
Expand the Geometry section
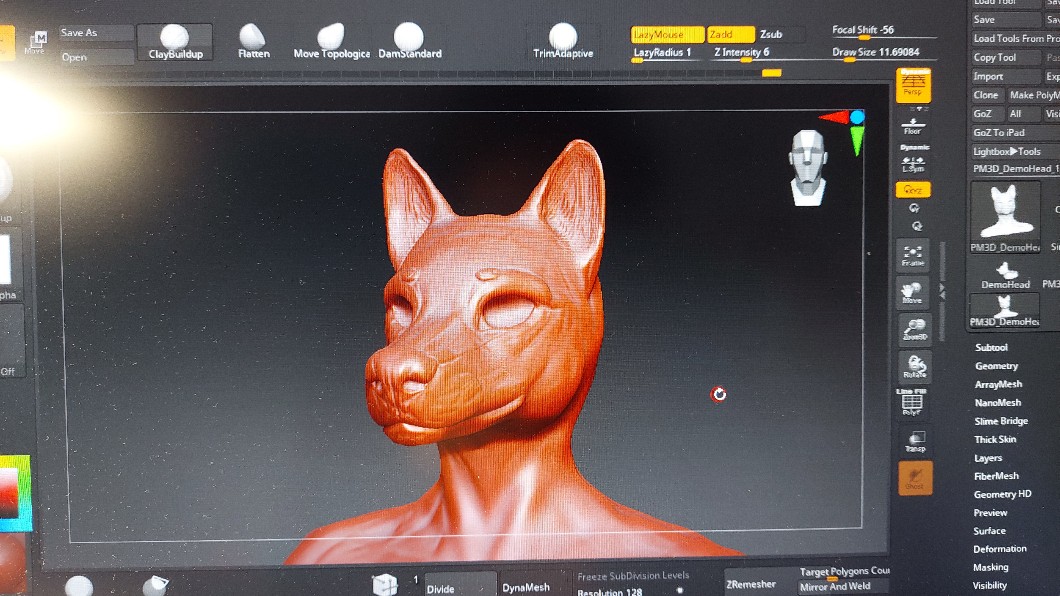[996, 366]
